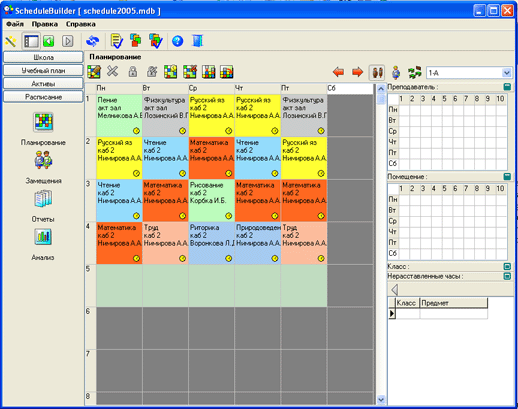Click clock marker on Математика Monday period 4
The image size is (518, 409).
coord(136,258)
